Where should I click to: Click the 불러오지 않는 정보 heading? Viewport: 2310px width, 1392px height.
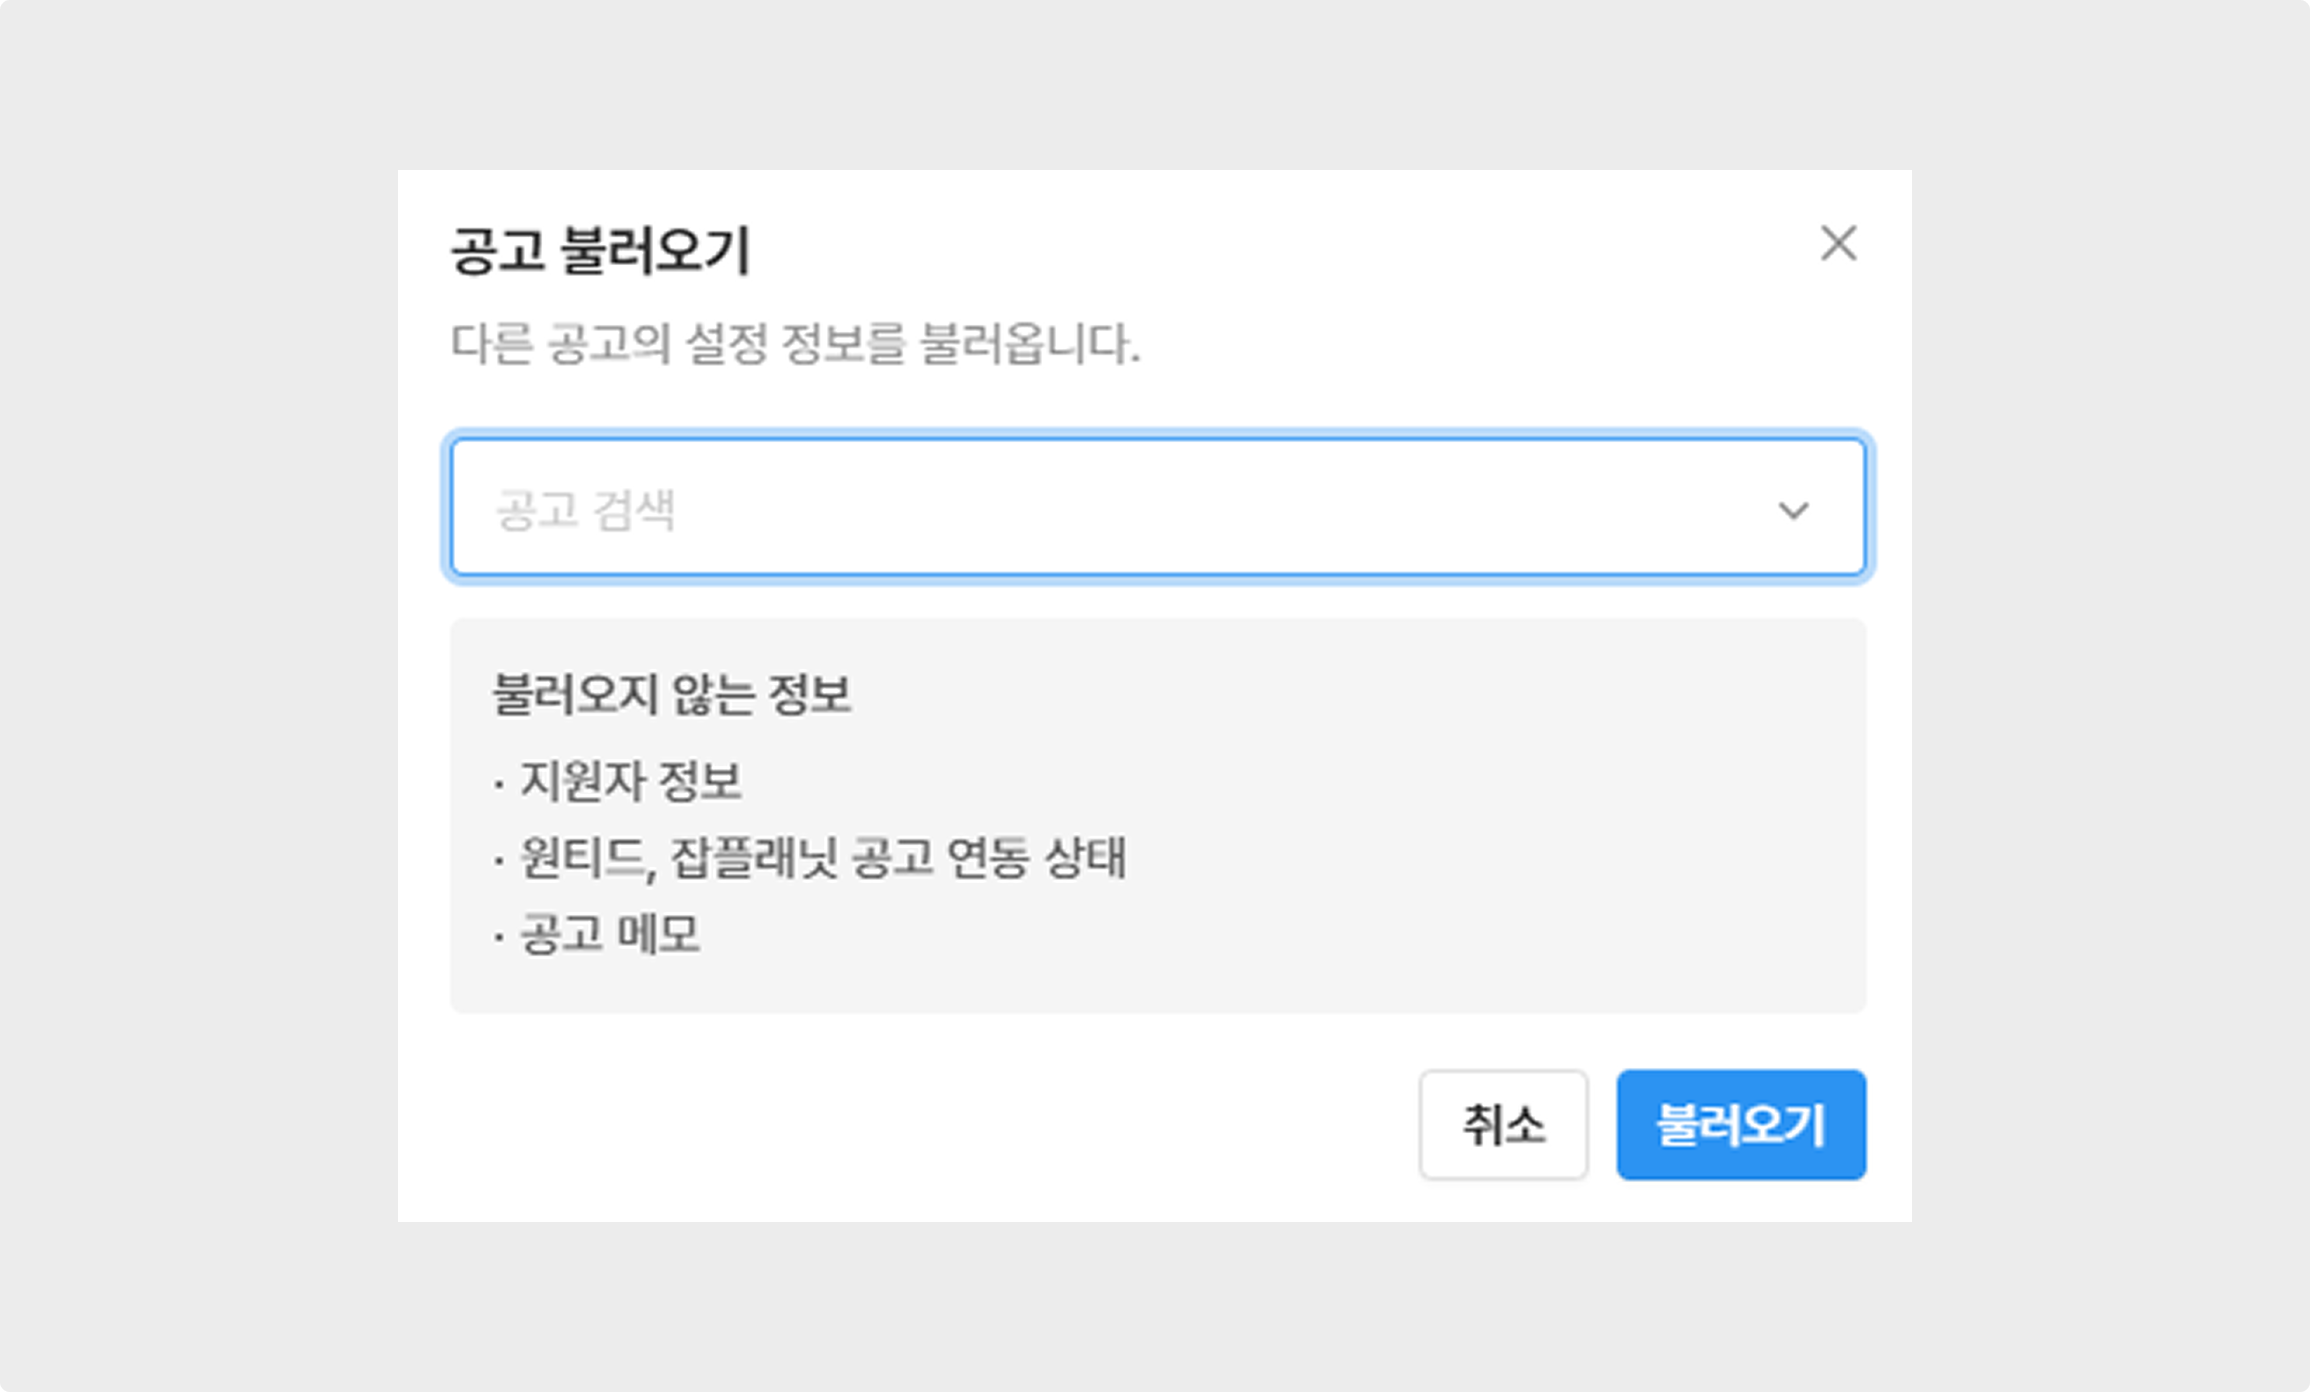click(672, 694)
